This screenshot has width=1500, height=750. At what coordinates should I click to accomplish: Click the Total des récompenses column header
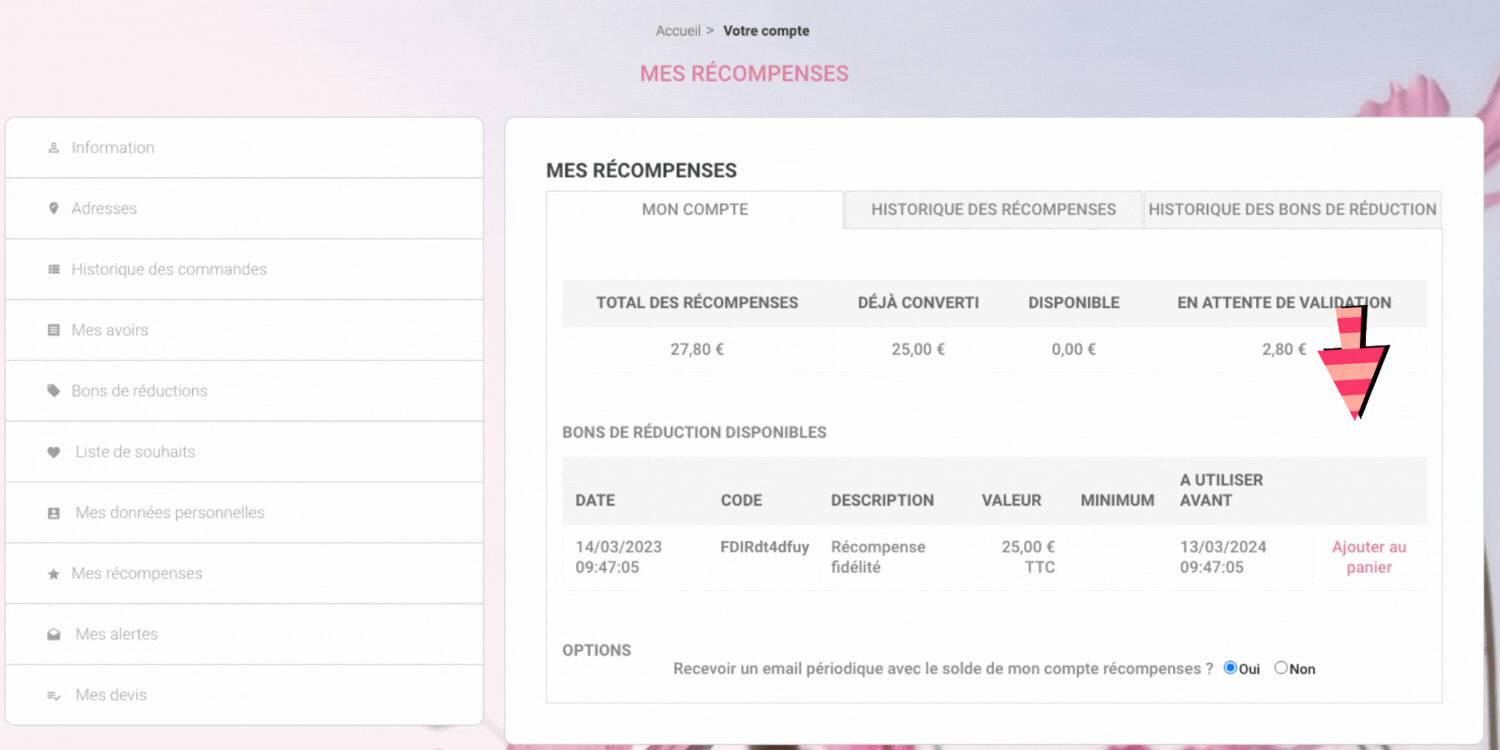(697, 303)
